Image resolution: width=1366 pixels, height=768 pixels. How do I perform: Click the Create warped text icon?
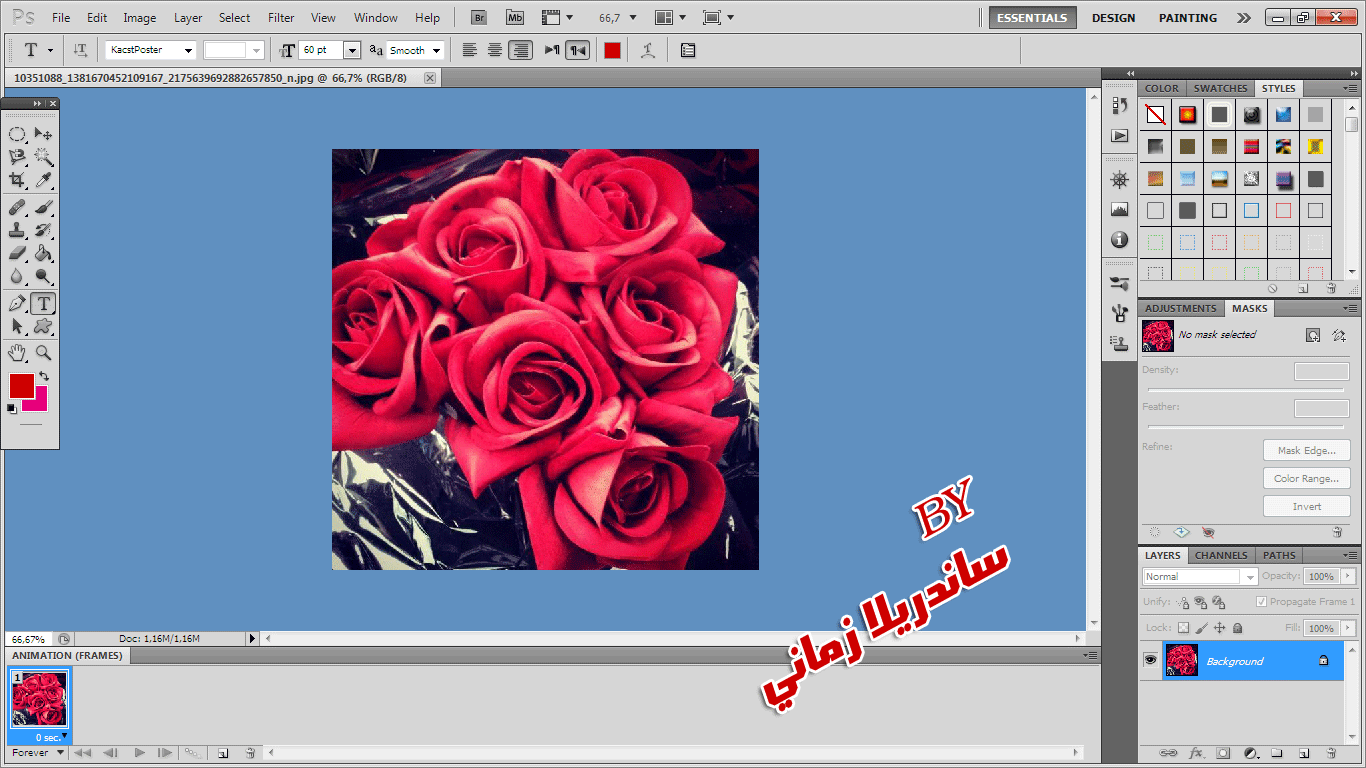pyautogui.click(x=649, y=50)
